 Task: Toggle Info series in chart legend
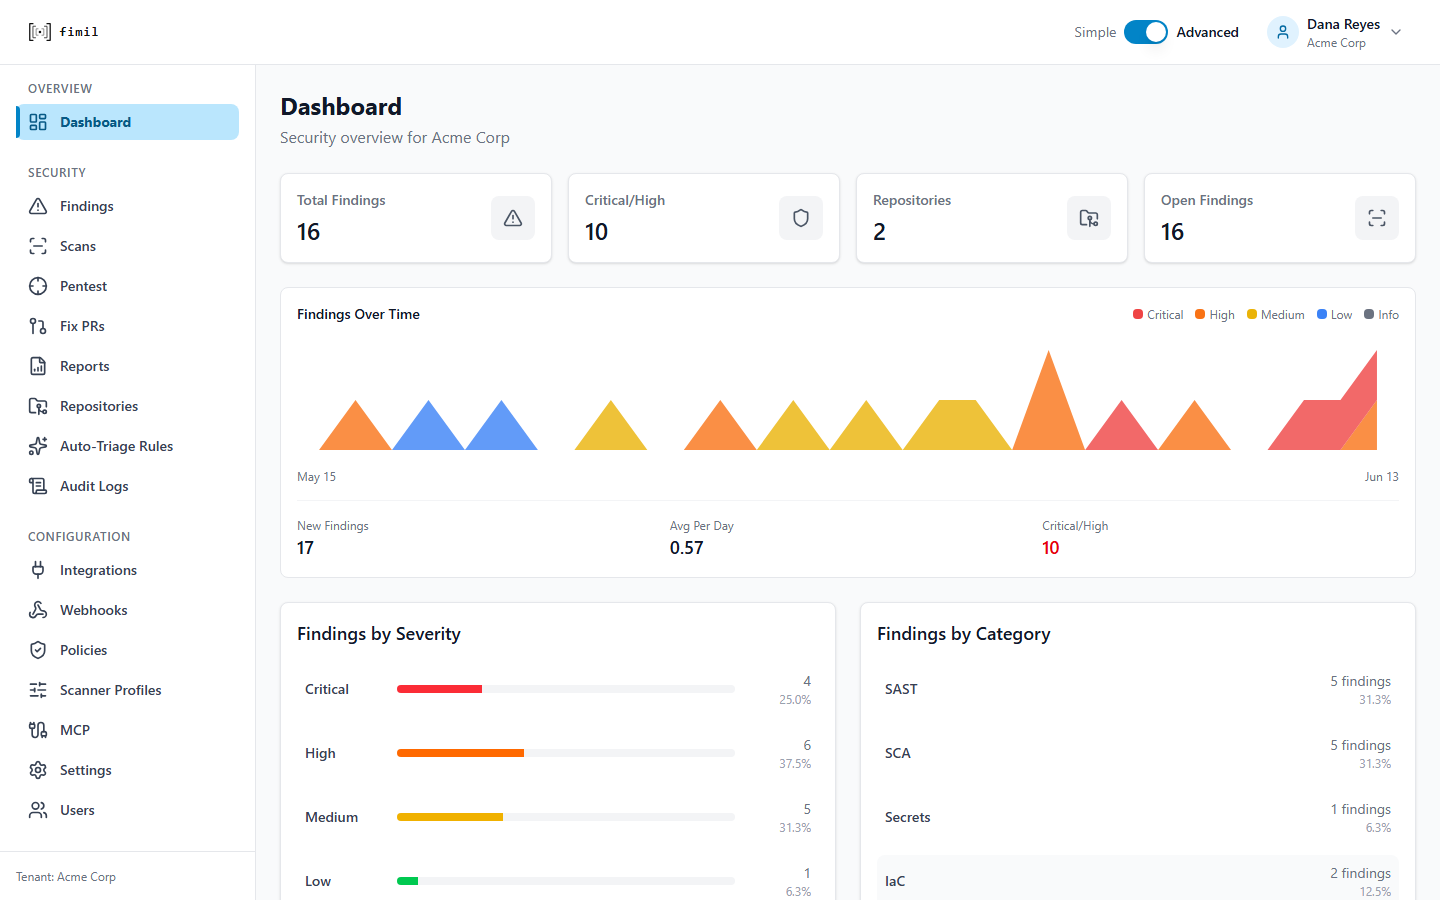click(x=1382, y=315)
